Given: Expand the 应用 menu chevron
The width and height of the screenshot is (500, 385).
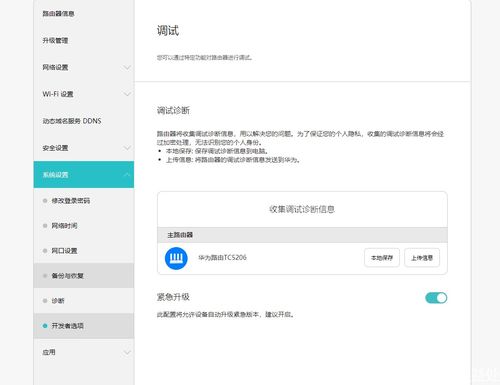Looking at the screenshot, I should (x=127, y=352).
